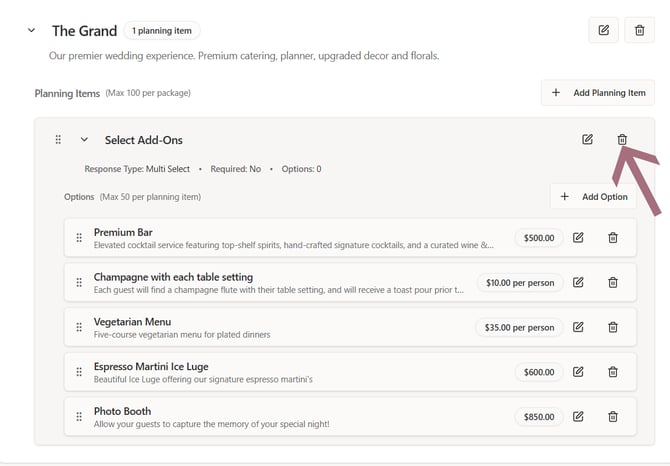Edit the Premium Bar option
The image size is (670, 466).
578,238
